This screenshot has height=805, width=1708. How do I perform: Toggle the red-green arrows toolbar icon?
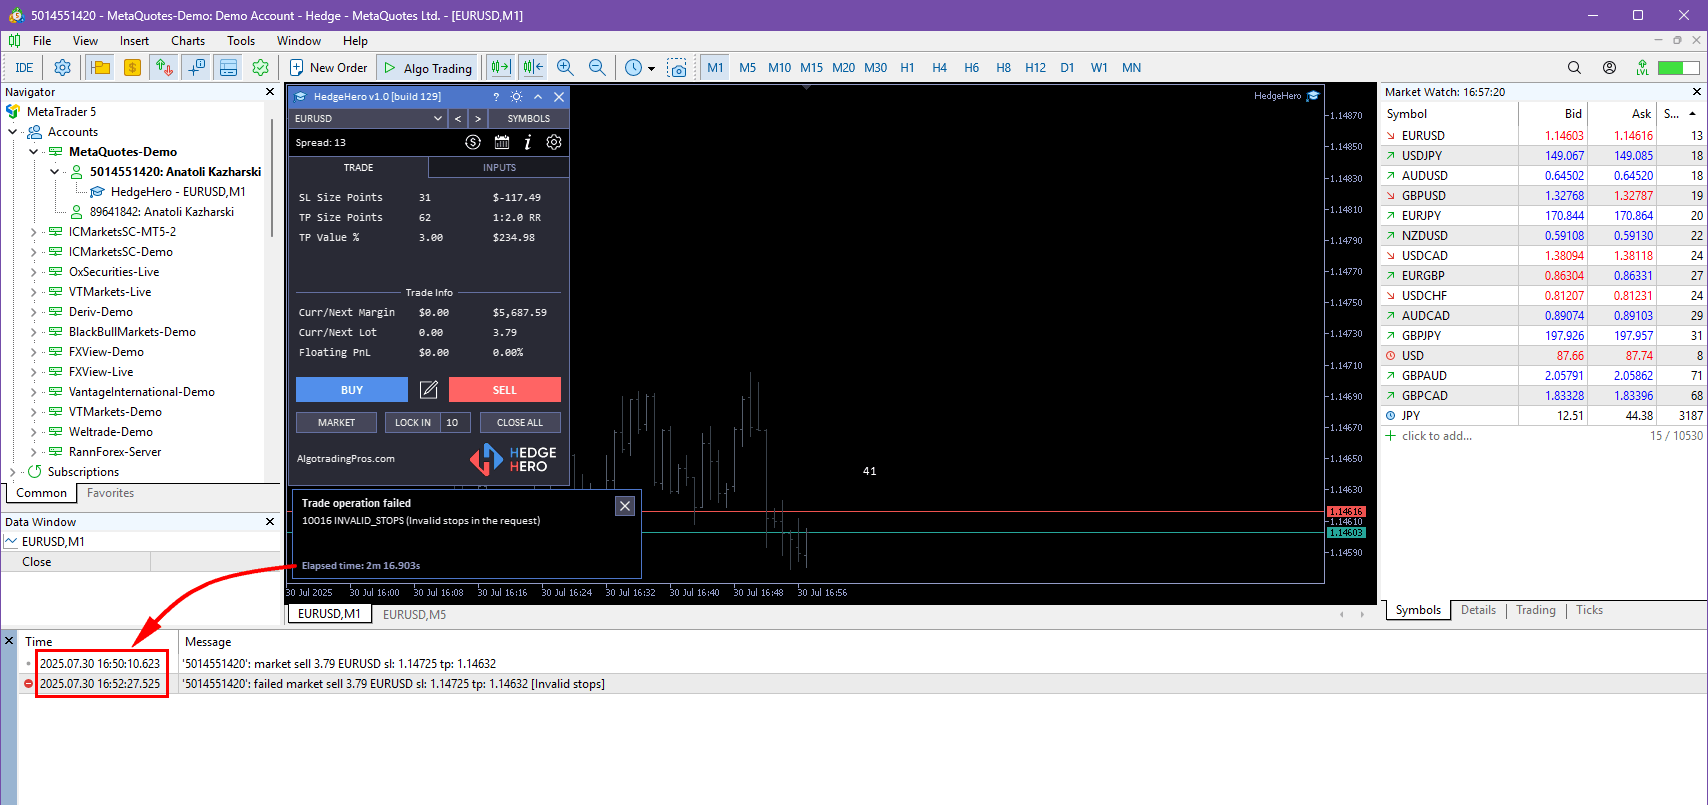[x=164, y=68]
